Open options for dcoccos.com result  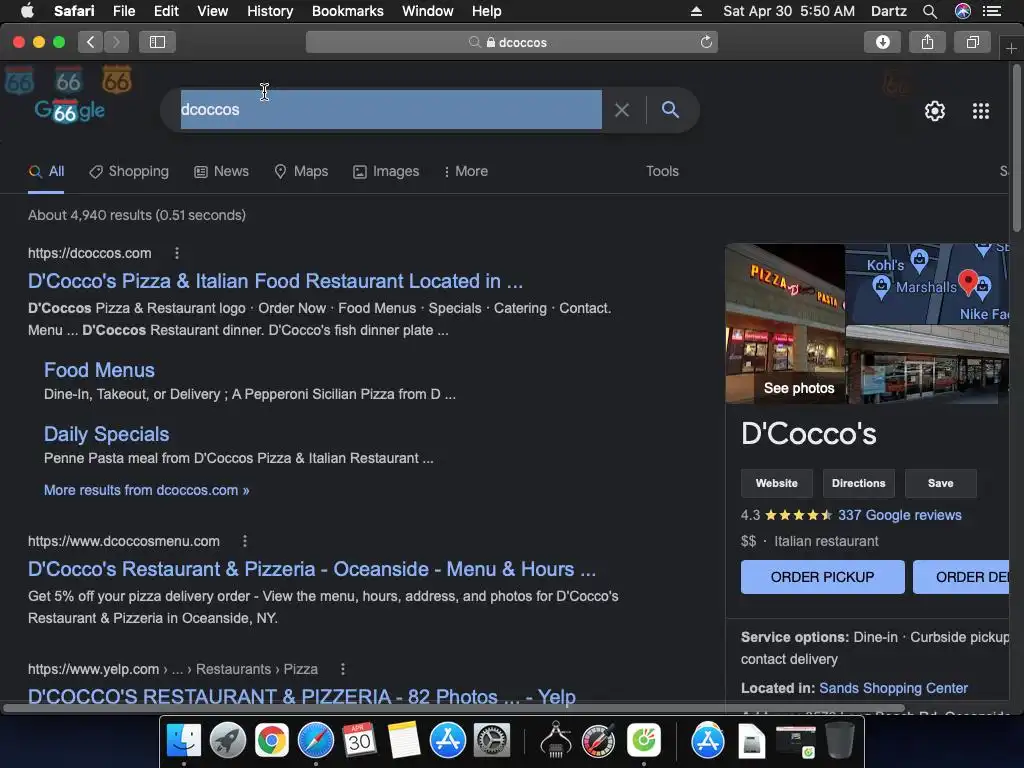click(x=176, y=253)
